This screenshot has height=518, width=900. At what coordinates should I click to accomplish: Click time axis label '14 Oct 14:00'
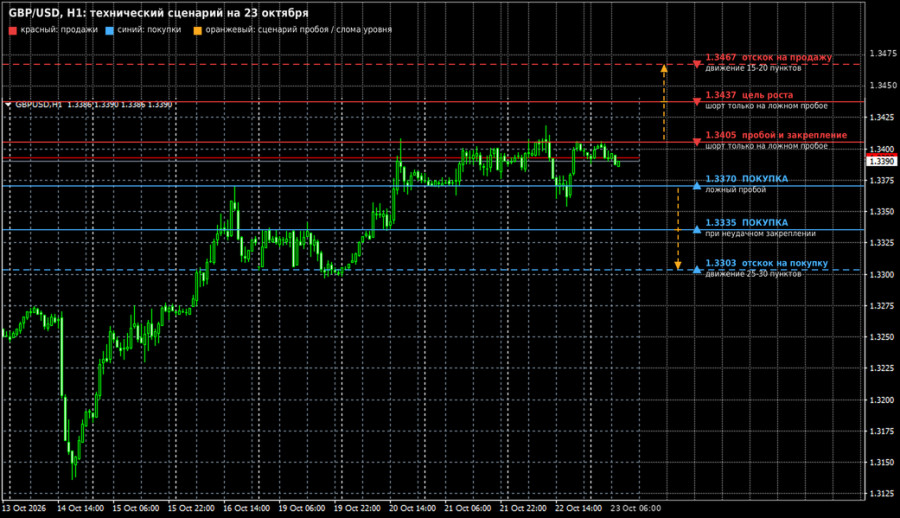click(80, 508)
